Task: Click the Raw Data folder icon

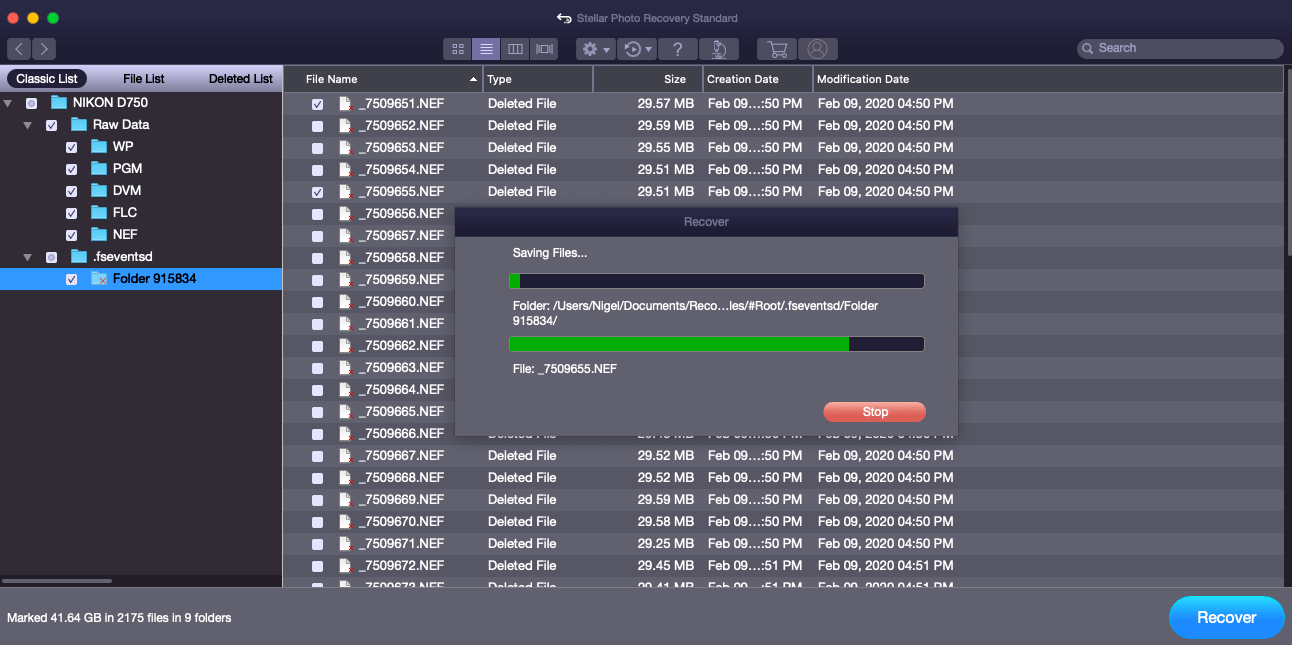Action: [x=79, y=124]
